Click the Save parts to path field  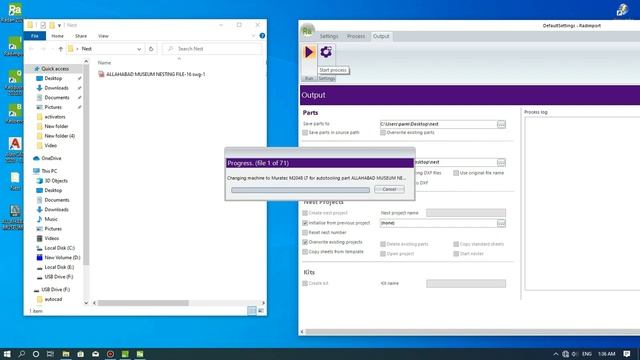[438, 124]
